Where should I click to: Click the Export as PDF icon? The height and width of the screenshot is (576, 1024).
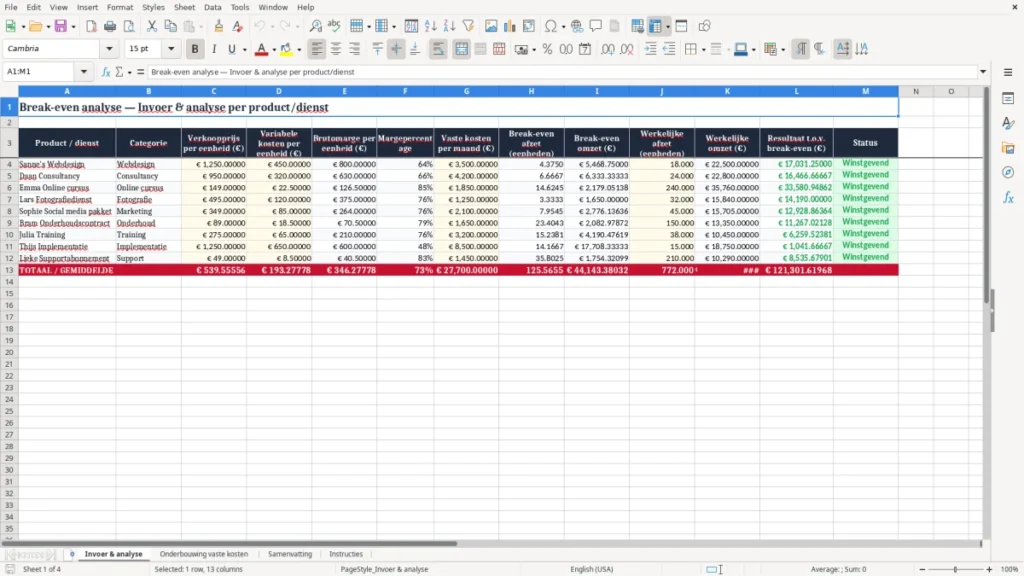tap(91, 26)
